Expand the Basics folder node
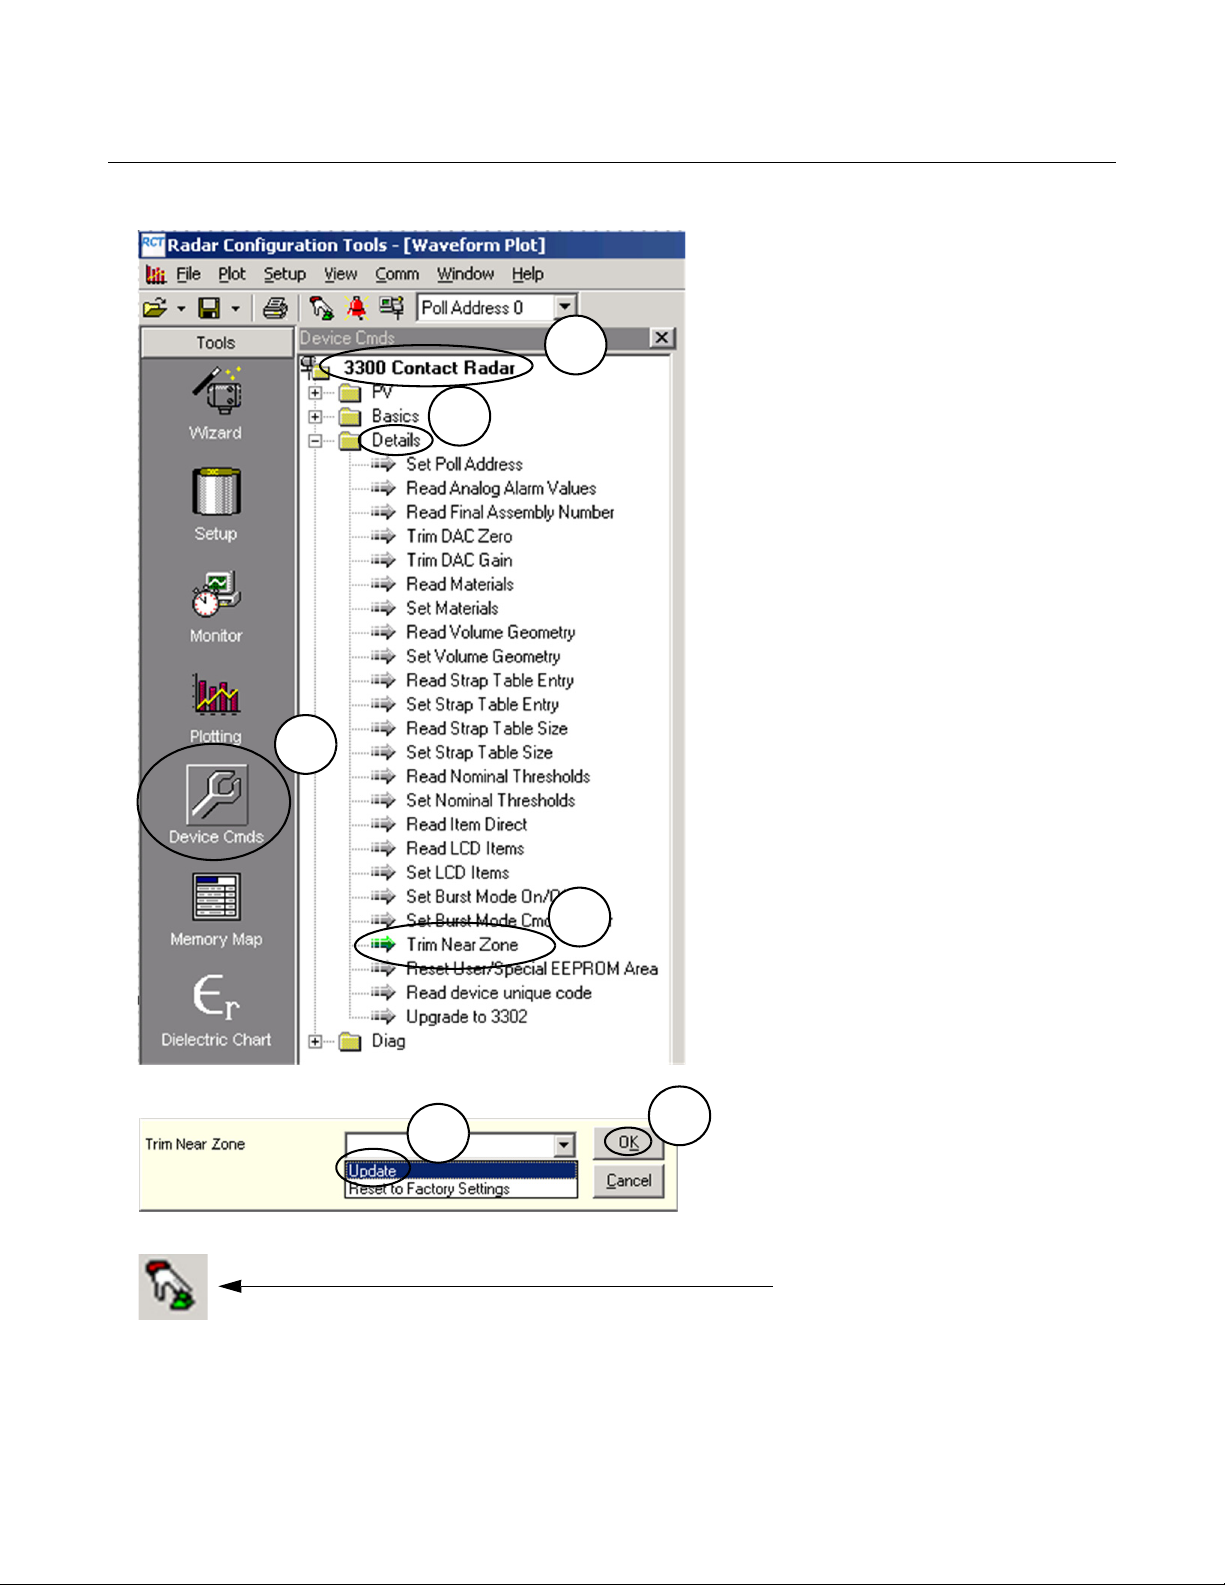Image resolution: width=1225 pixels, height=1585 pixels. [x=315, y=417]
